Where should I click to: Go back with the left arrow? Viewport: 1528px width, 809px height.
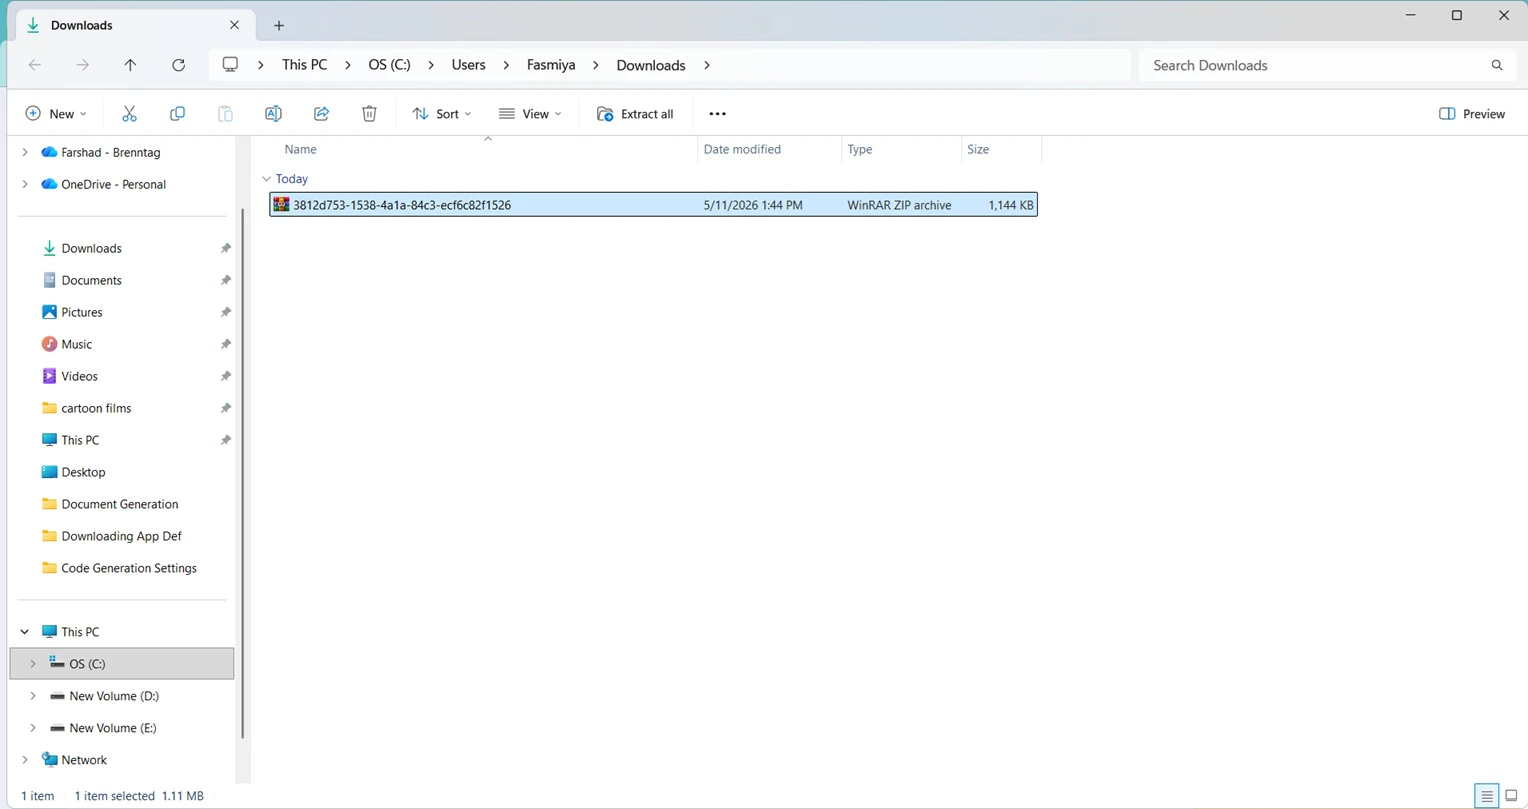tap(35, 65)
